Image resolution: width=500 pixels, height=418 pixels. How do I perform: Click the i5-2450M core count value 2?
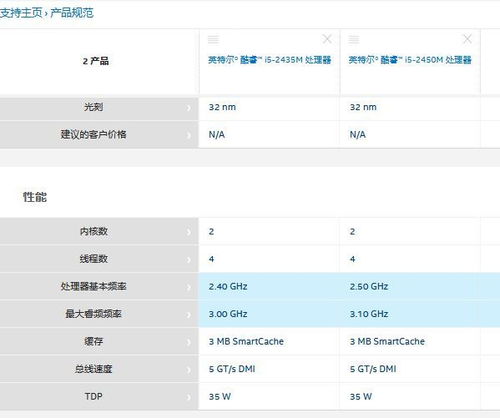[x=352, y=232]
